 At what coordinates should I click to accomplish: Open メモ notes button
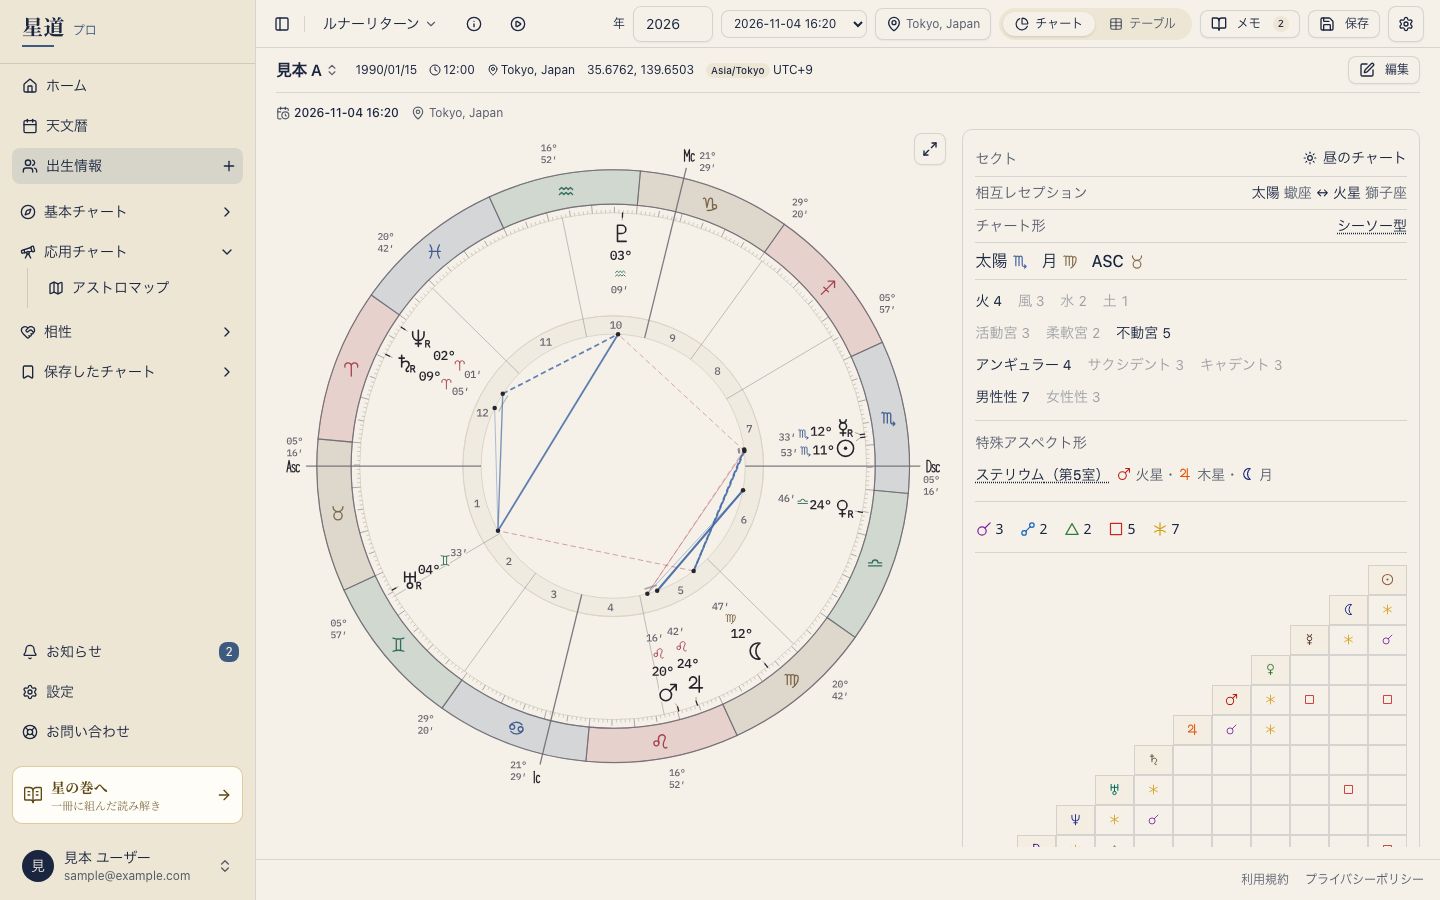click(1249, 24)
